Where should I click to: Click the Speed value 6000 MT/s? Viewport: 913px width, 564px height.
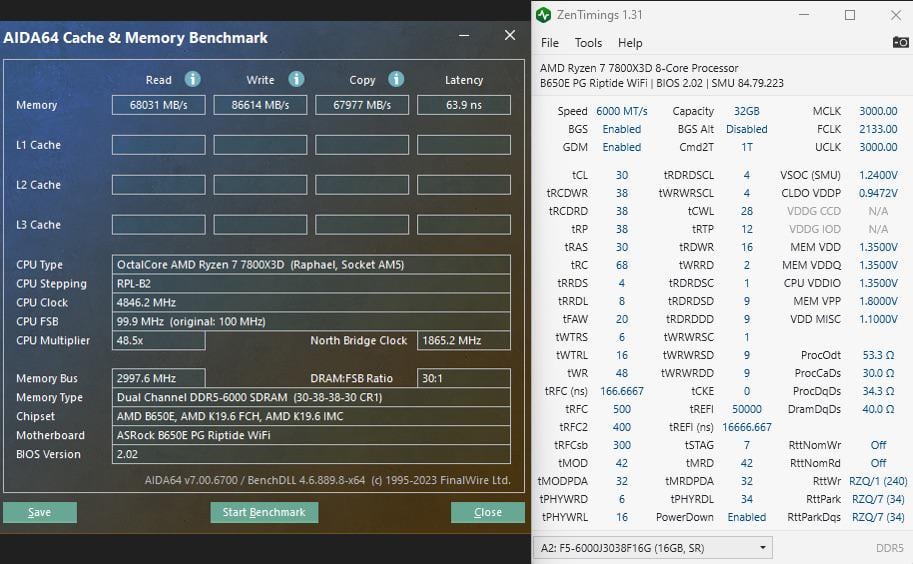621,111
